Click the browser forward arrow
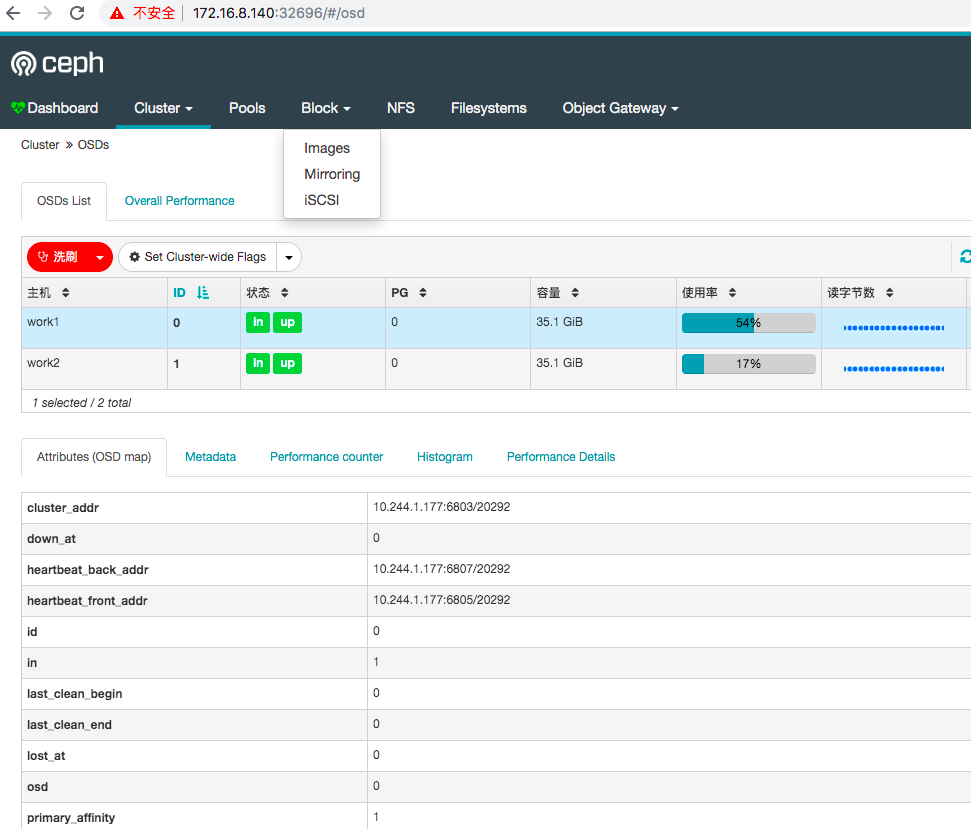The image size is (971, 829). coord(45,13)
